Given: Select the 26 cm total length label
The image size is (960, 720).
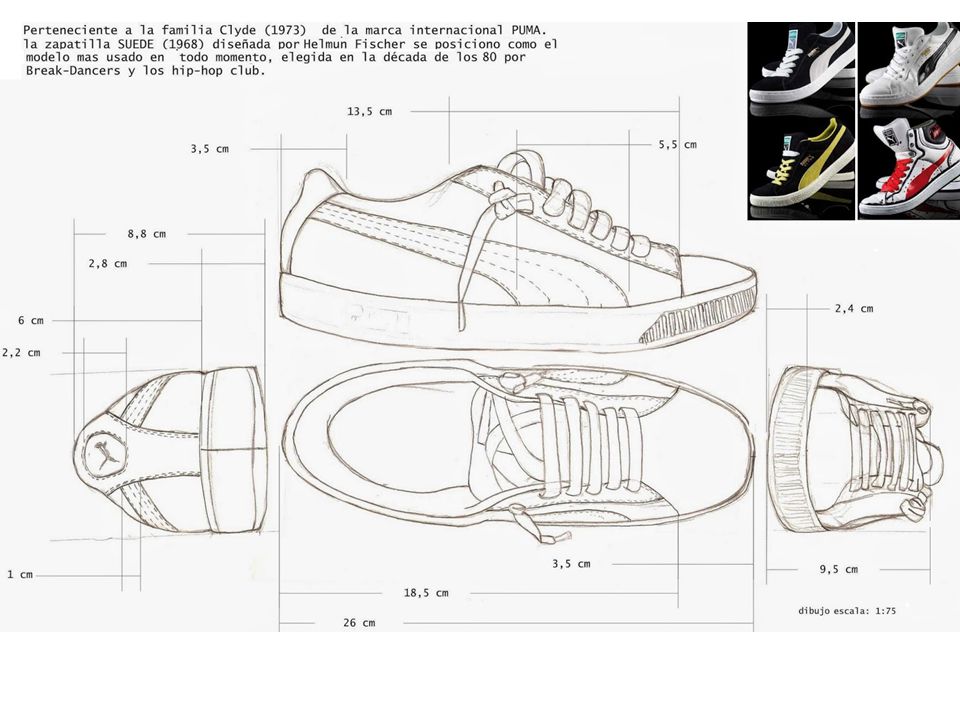Looking at the screenshot, I should (359, 623).
